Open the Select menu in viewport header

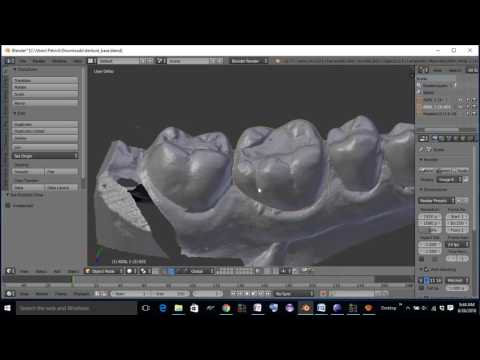41,271
